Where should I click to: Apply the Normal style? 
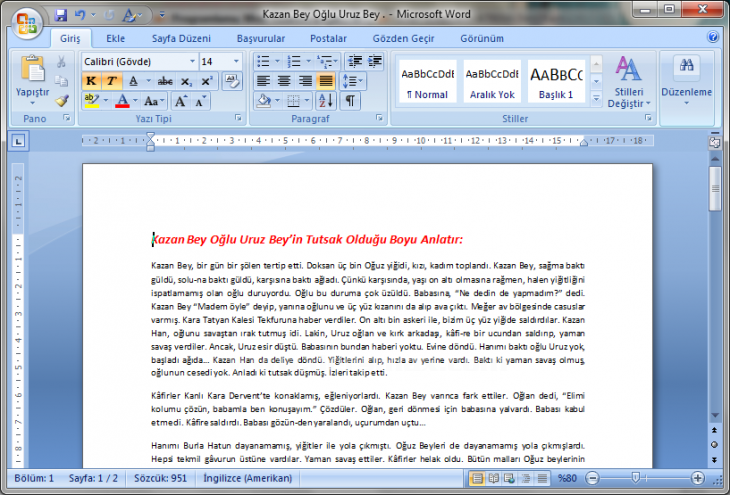(x=427, y=81)
